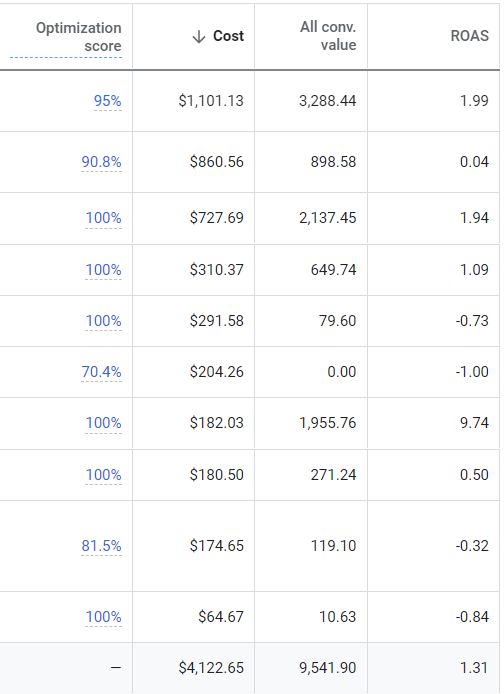Click the 100% score beside $64.67 cost

(104, 617)
